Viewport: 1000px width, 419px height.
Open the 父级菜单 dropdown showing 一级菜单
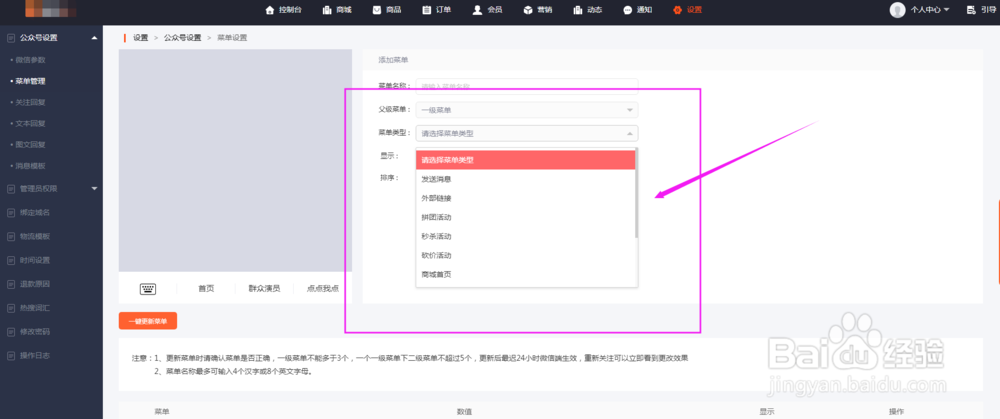point(527,110)
